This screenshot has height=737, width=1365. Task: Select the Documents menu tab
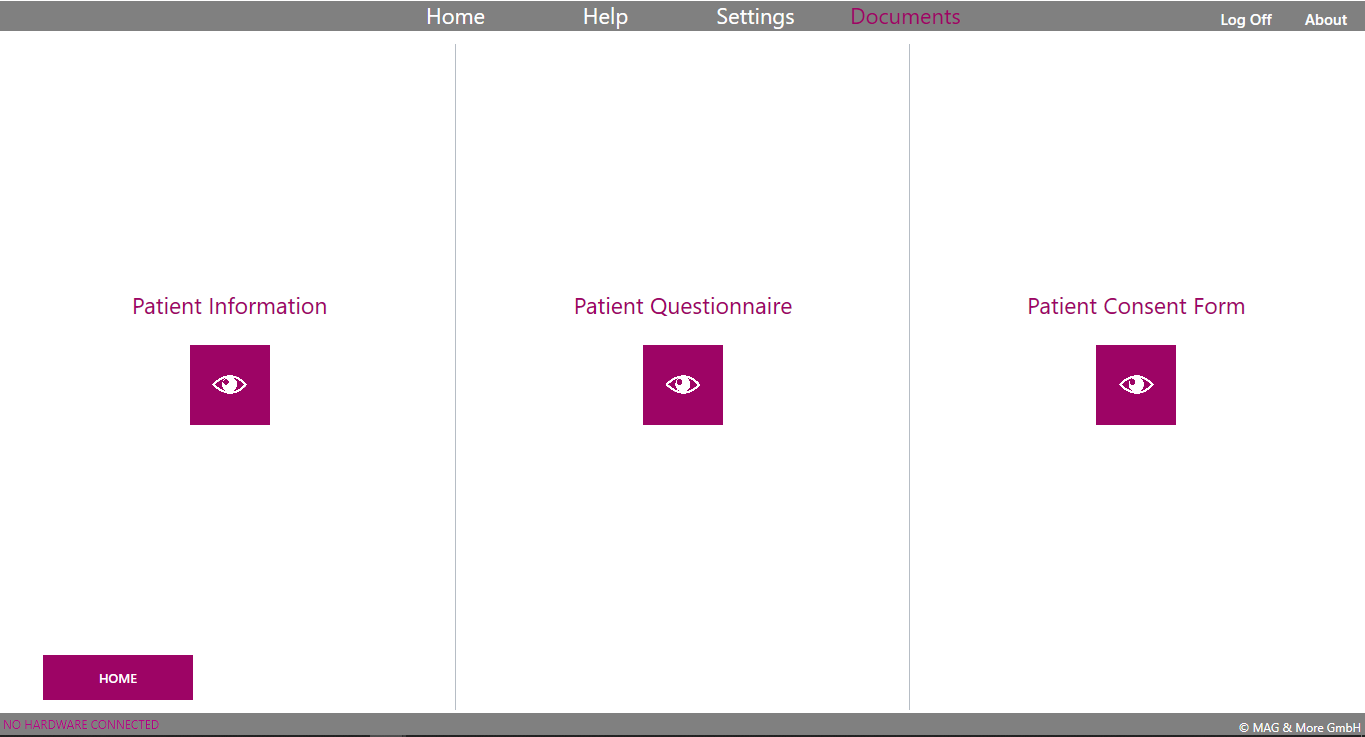pos(905,17)
